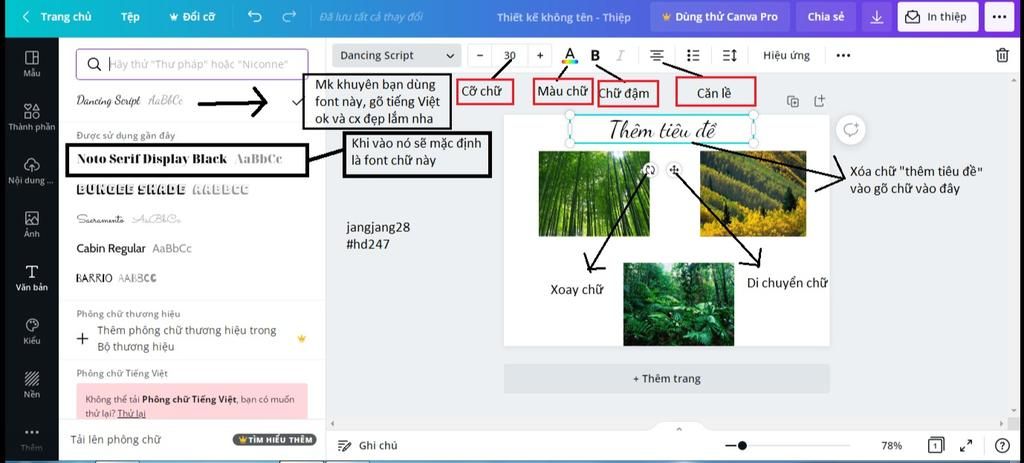Open the Ảnh photos panel
1024x463 pixels.
click(31, 225)
